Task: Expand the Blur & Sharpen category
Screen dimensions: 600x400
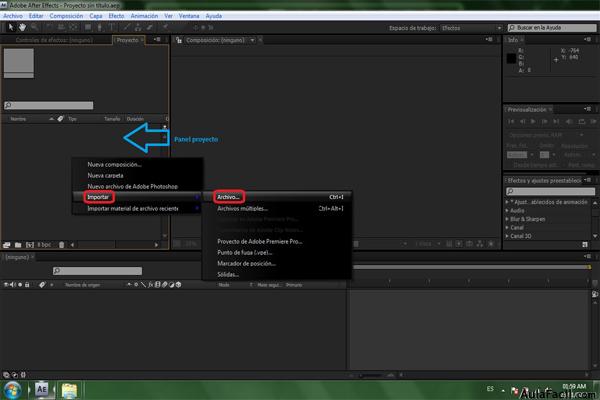Action: [507, 219]
